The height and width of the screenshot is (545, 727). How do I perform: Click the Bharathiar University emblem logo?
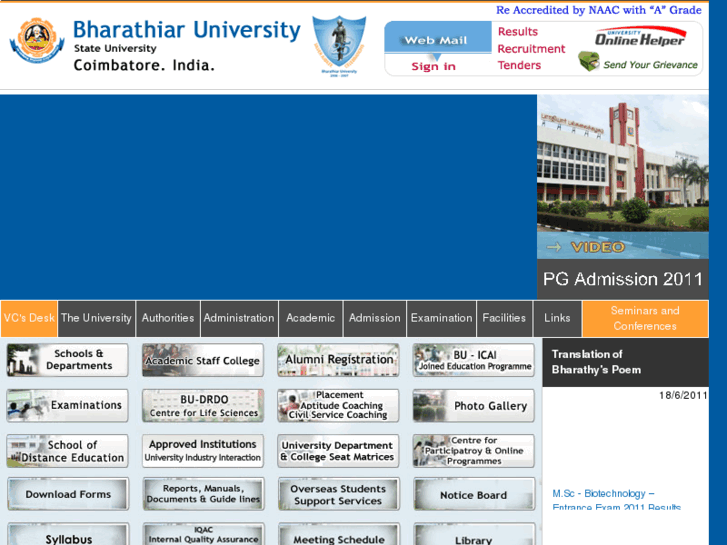tap(37, 41)
